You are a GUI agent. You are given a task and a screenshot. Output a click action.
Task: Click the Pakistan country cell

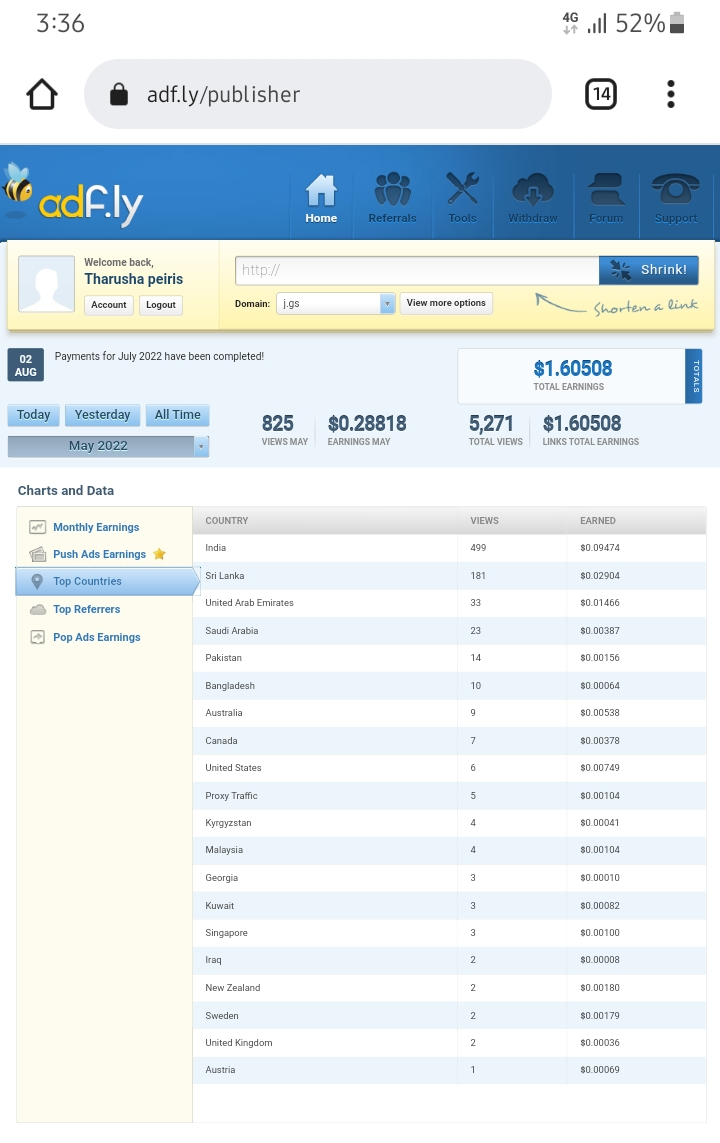pyautogui.click(x=223, y=658)
